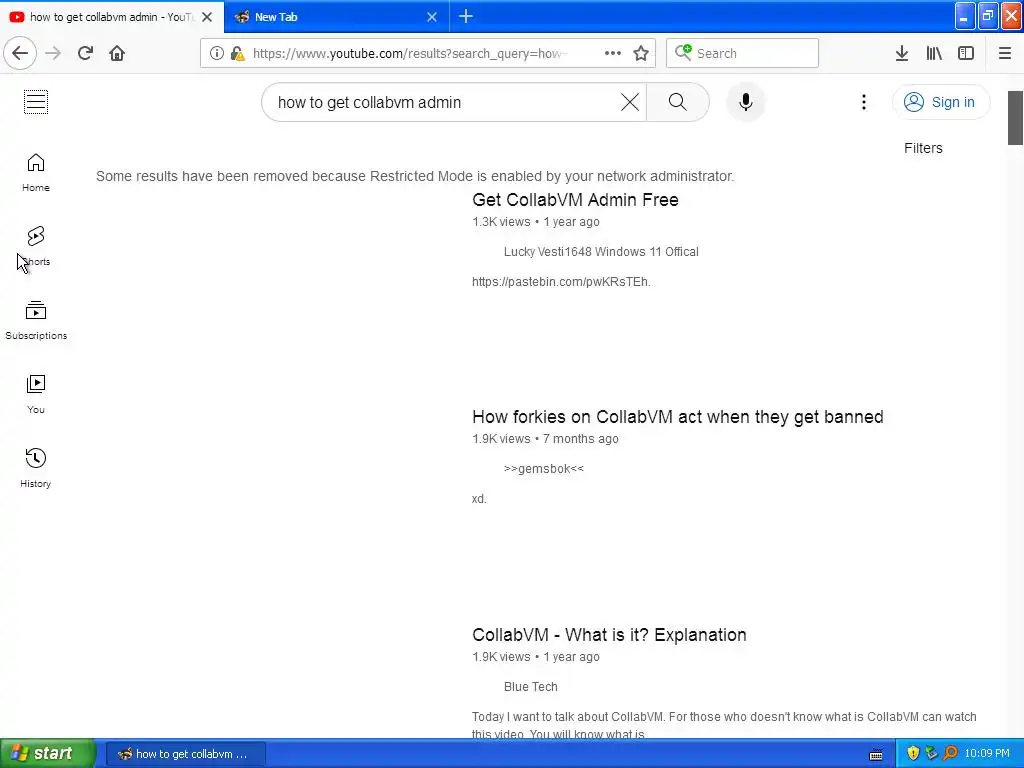
Task: Open the on-screen keyboard tray icon
Action: 876,754
